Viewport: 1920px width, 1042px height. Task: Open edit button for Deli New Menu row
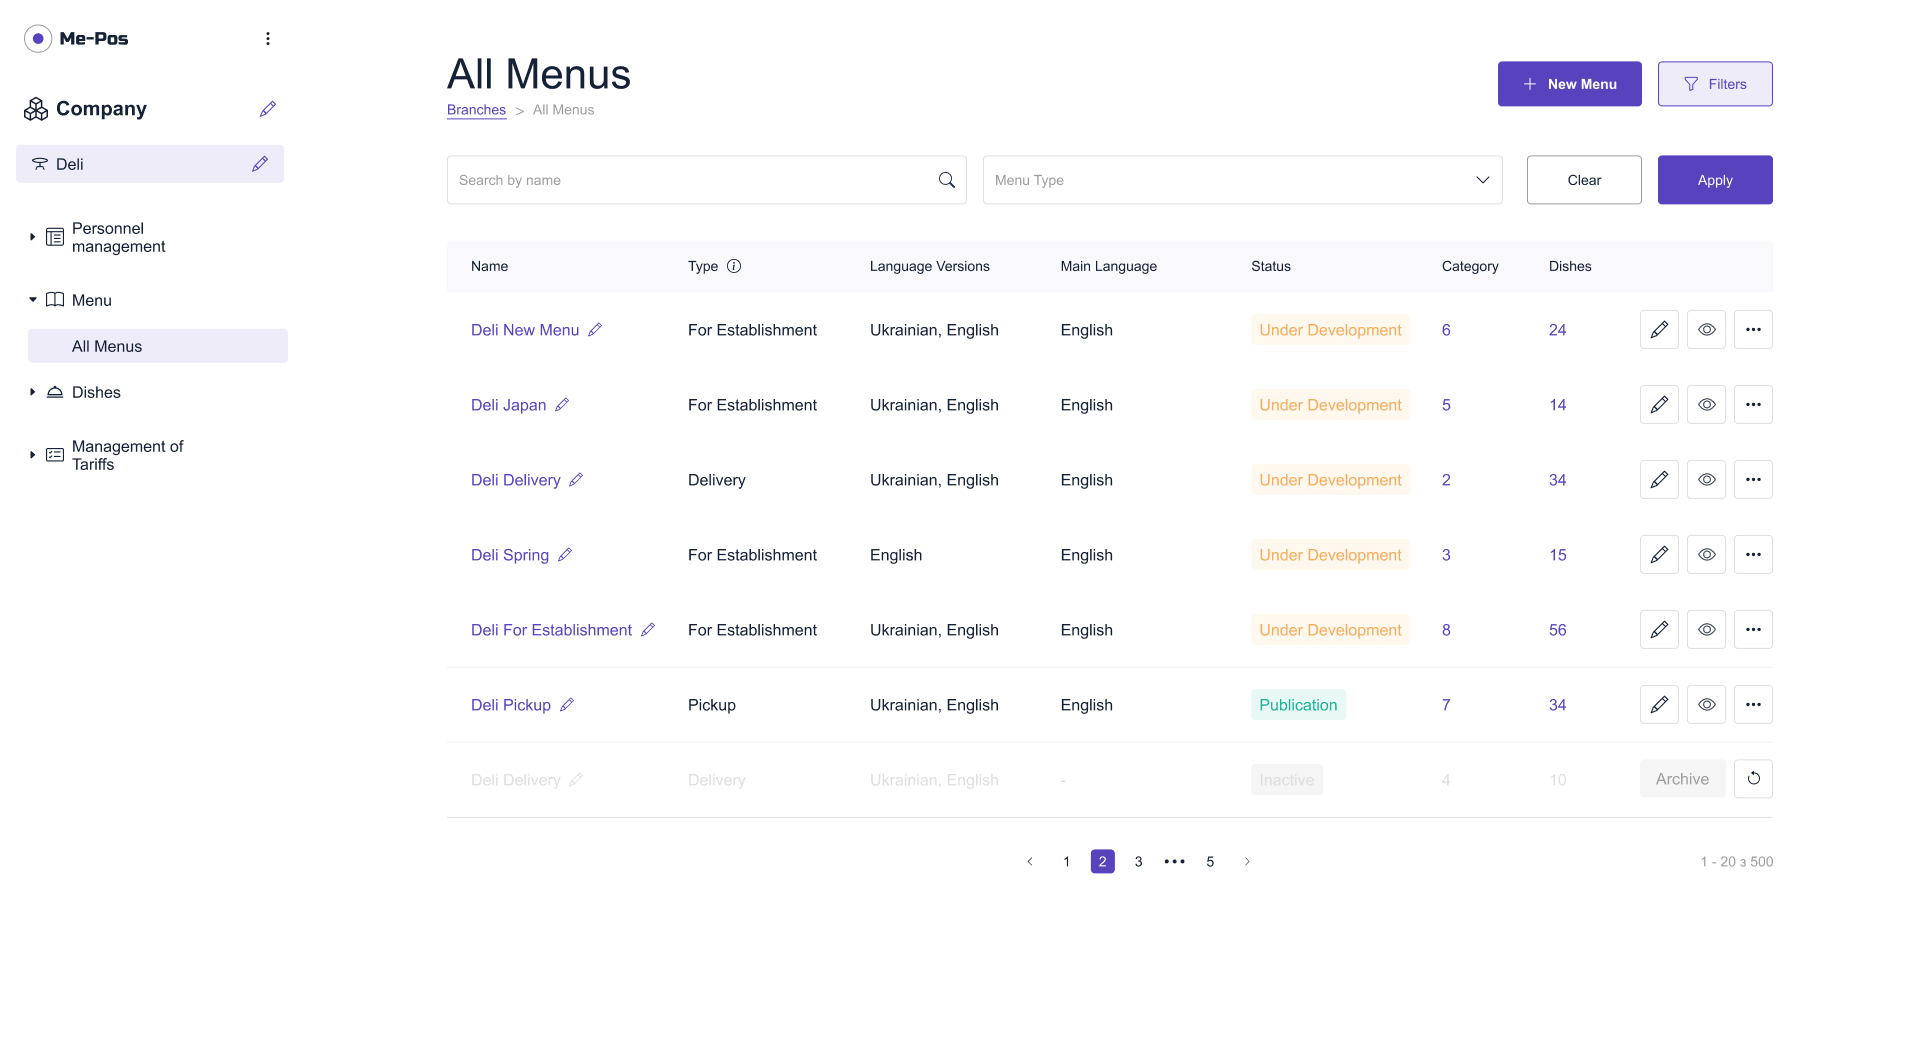coord(1659,330)
